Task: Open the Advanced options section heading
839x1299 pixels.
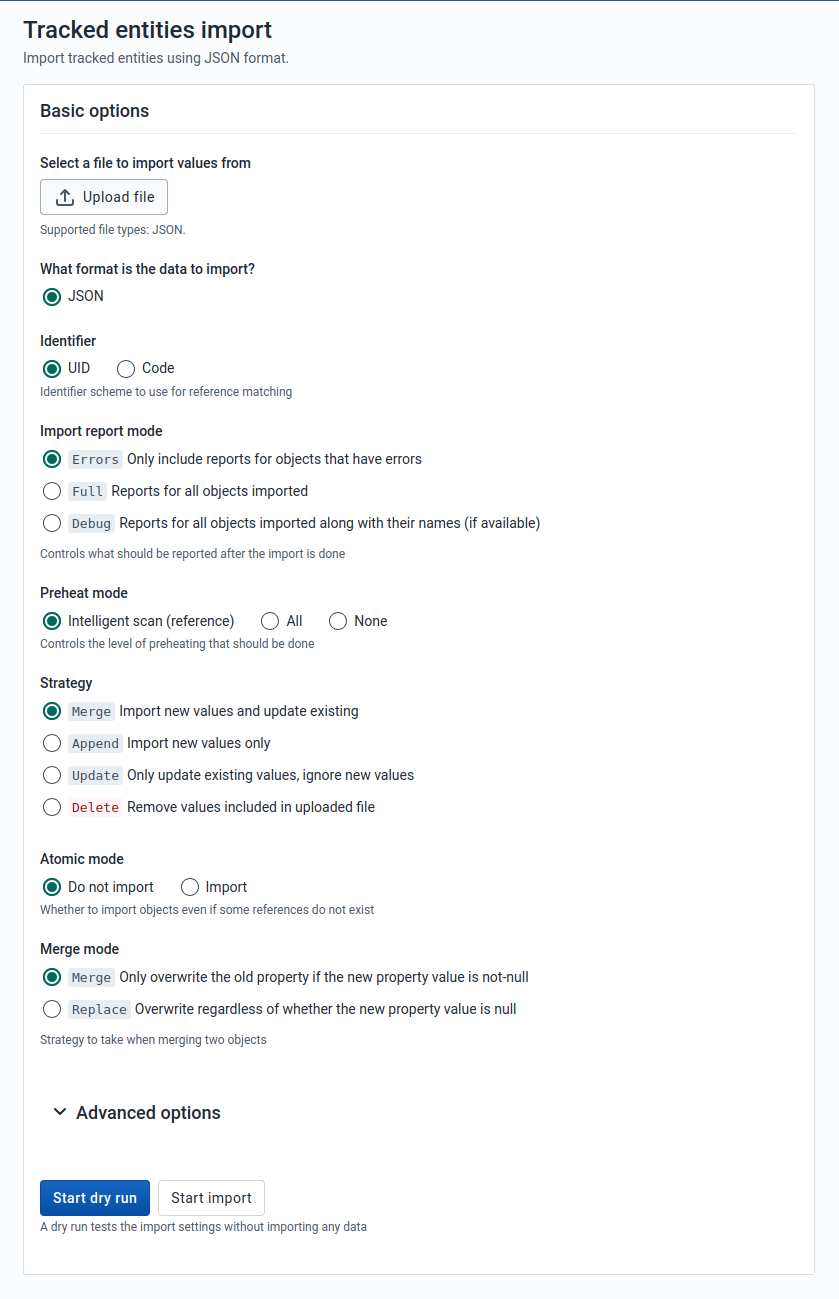Action: tap(148, 1113)
